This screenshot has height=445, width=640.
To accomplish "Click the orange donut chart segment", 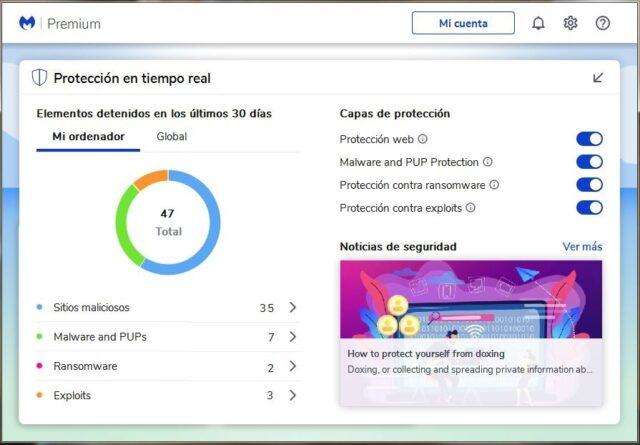I will coord(151,179).
